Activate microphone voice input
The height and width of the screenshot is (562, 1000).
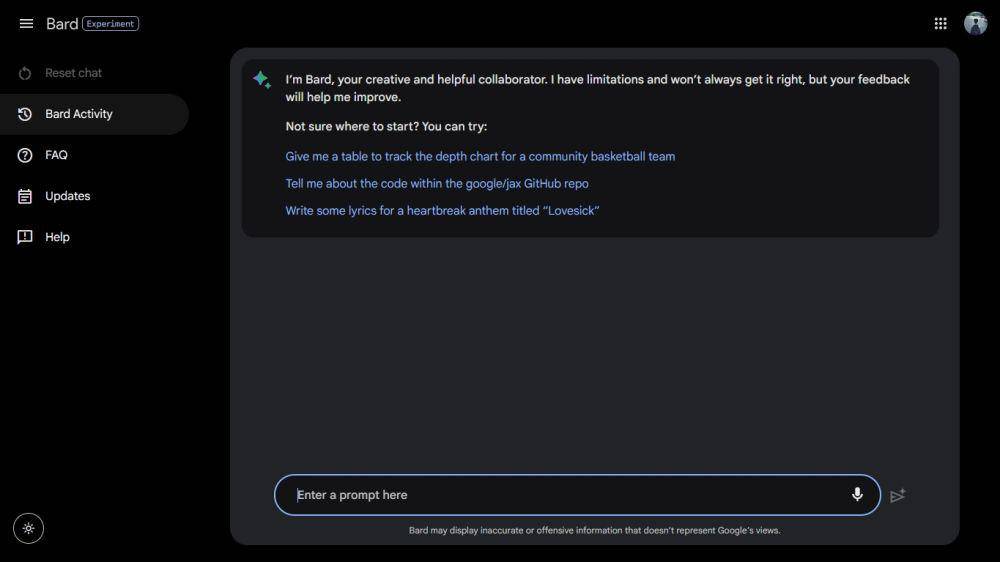(857, 494)
